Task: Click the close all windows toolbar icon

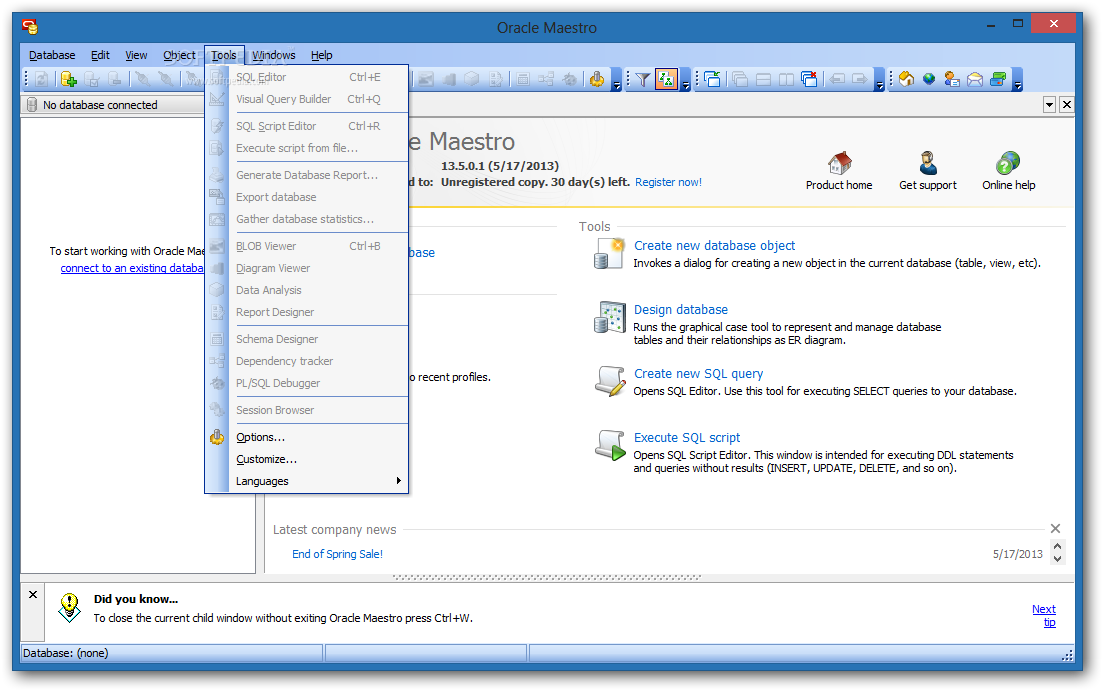Action: click(810, 80)
